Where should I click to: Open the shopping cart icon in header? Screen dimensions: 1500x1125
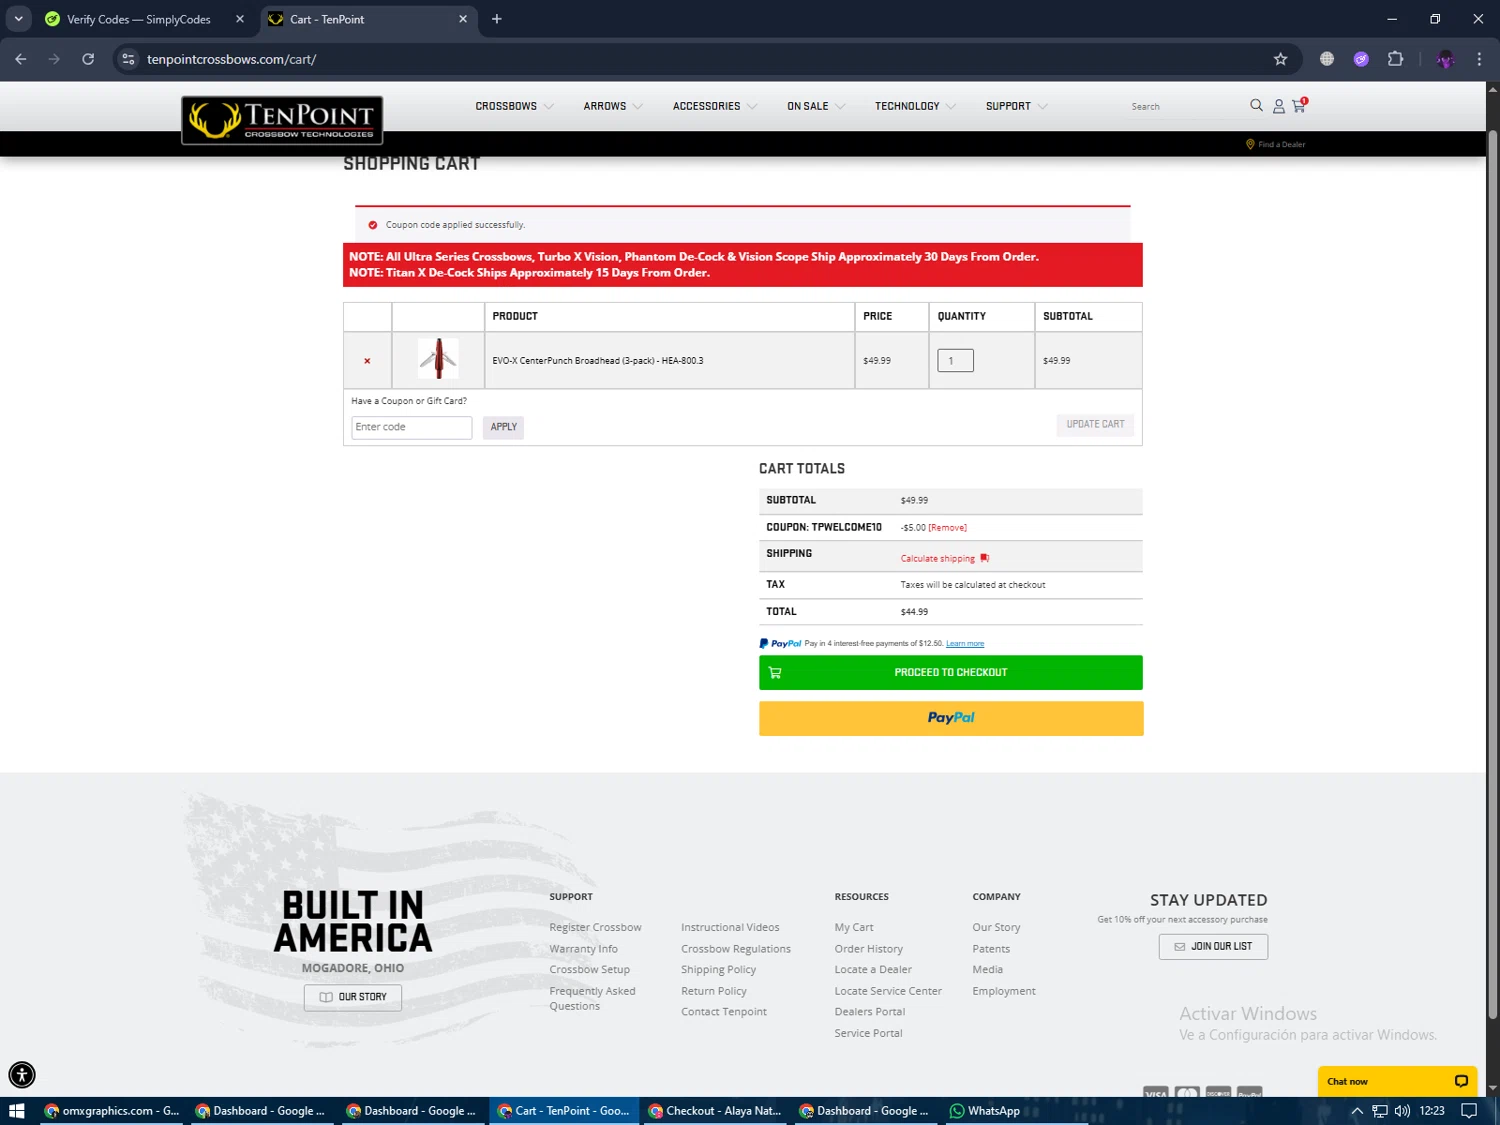pos(1299,105)
